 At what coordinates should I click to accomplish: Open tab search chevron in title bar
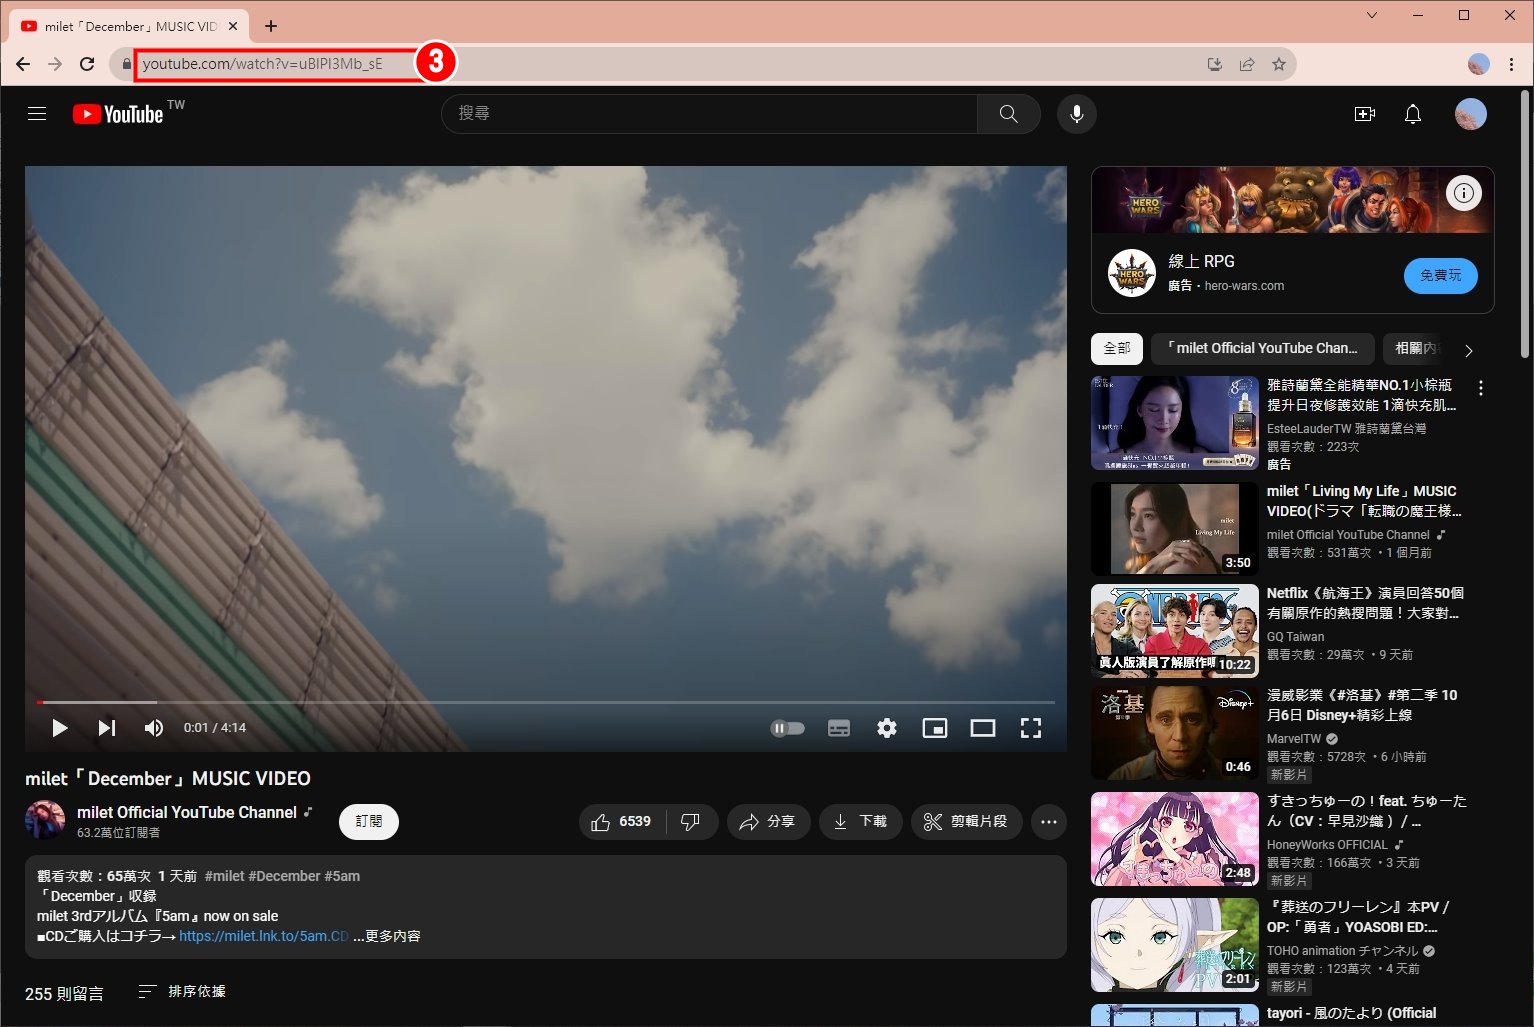click(1372, 15)
